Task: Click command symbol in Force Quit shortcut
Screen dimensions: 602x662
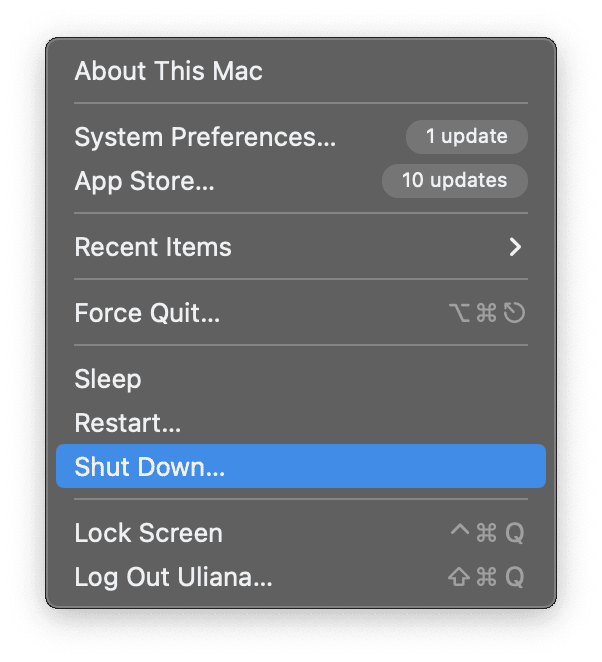Action: [x=487, y=314]
